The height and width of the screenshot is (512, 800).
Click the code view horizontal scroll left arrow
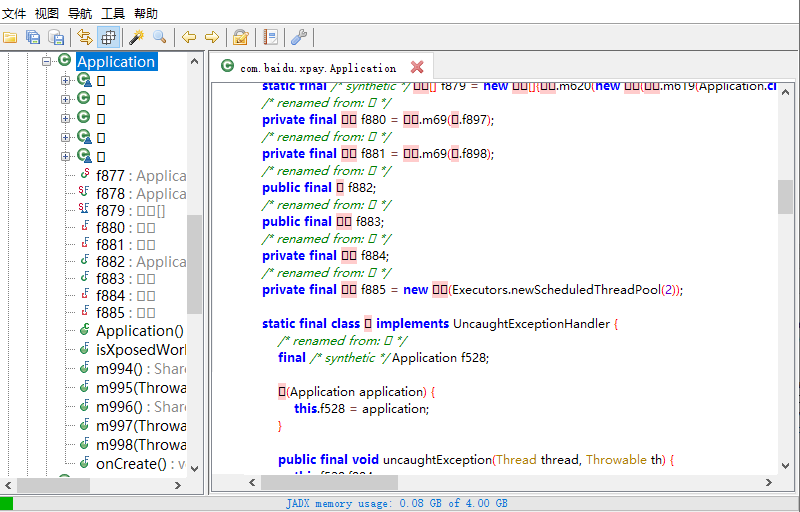[x=252, y=482]
